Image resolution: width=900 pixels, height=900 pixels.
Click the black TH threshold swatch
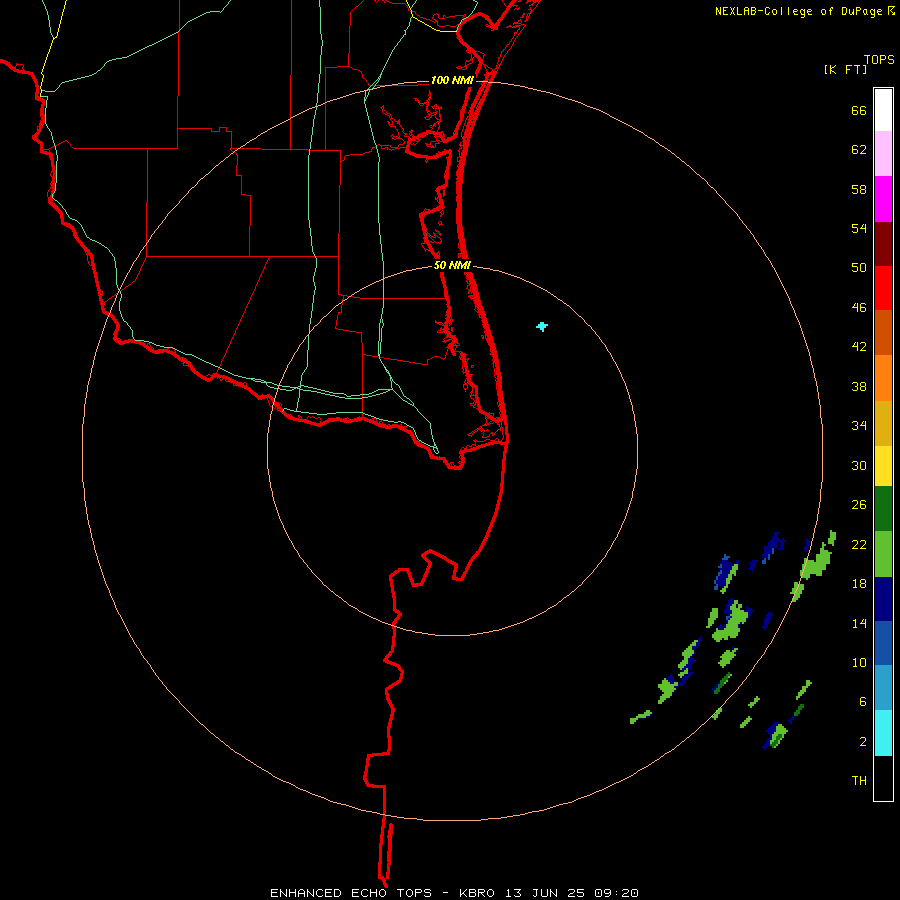(883, 778)
